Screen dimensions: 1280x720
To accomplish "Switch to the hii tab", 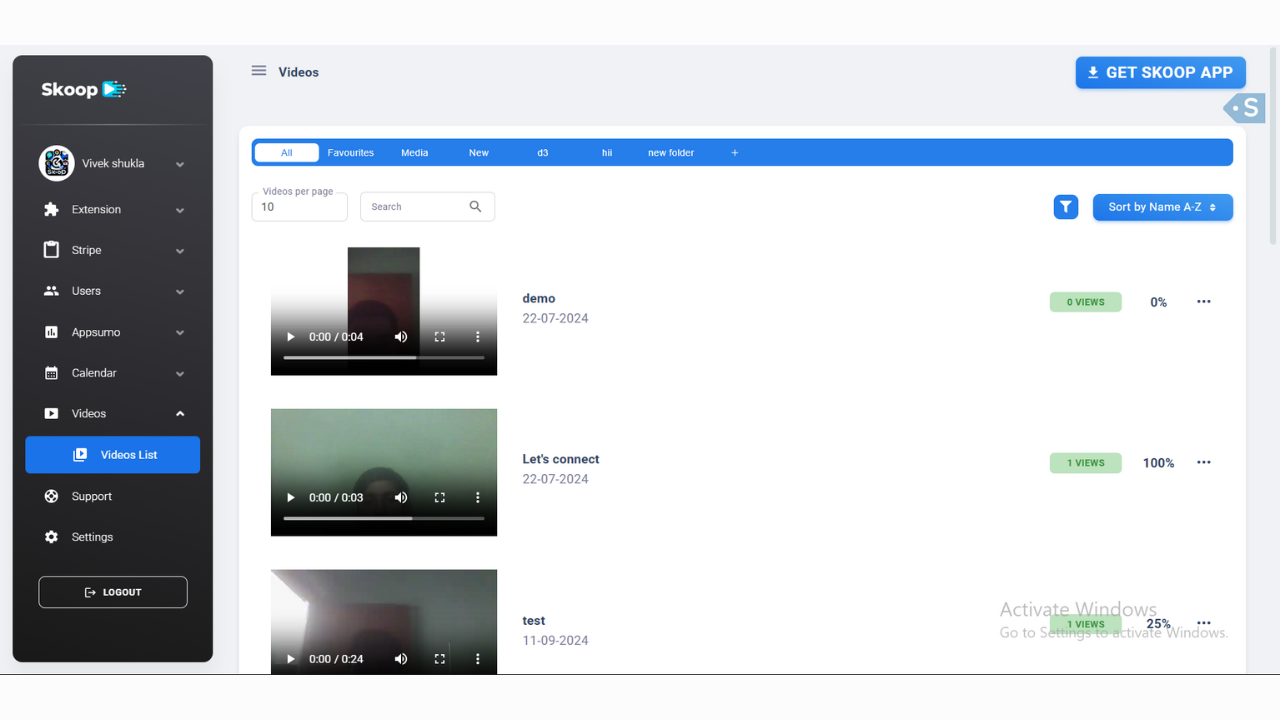I will coord(607,153).
